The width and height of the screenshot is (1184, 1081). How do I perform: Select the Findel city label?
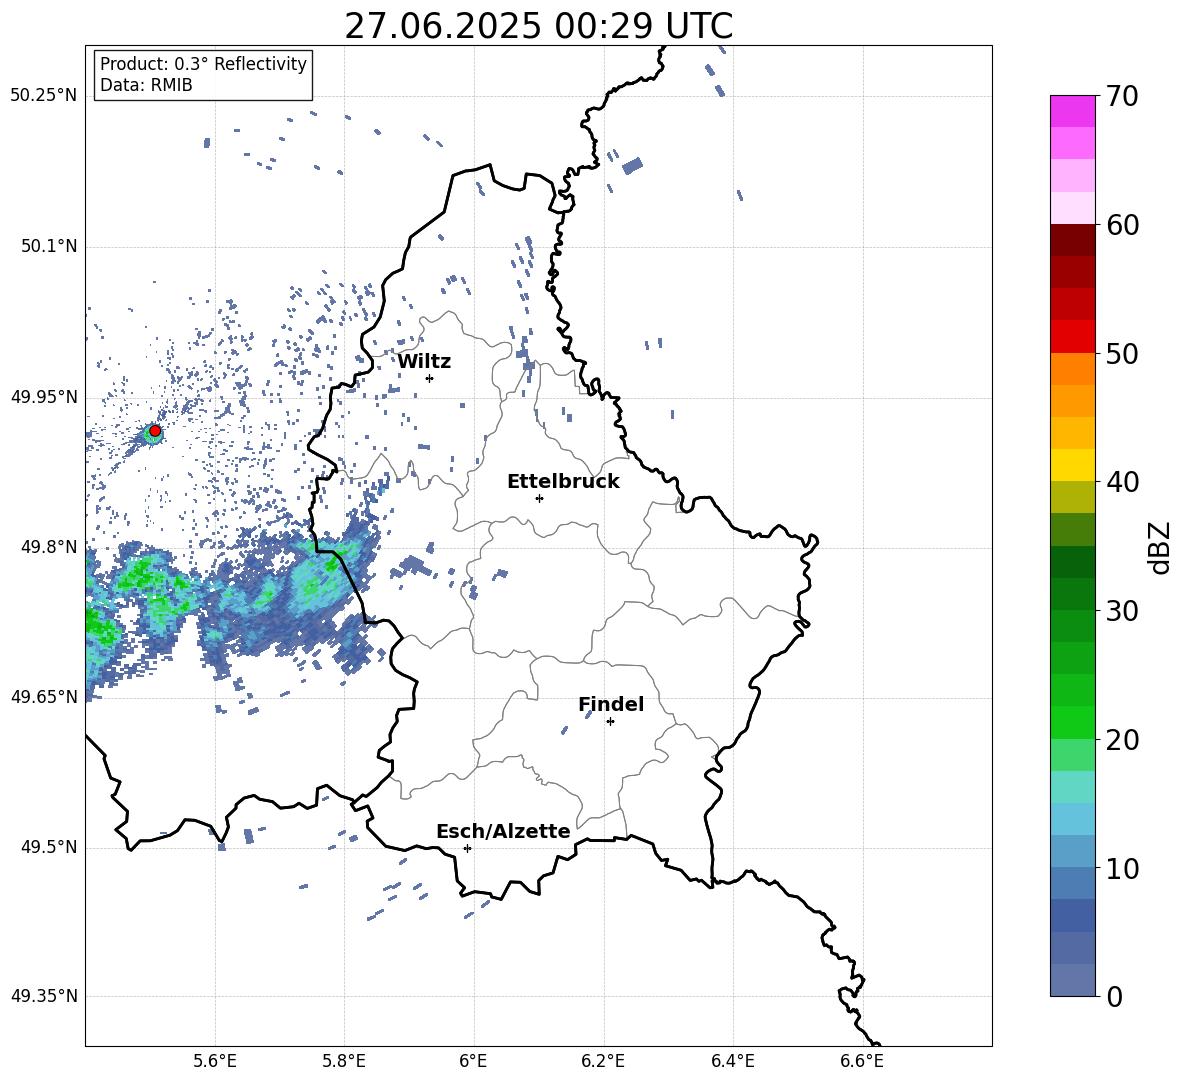point(611,704)
